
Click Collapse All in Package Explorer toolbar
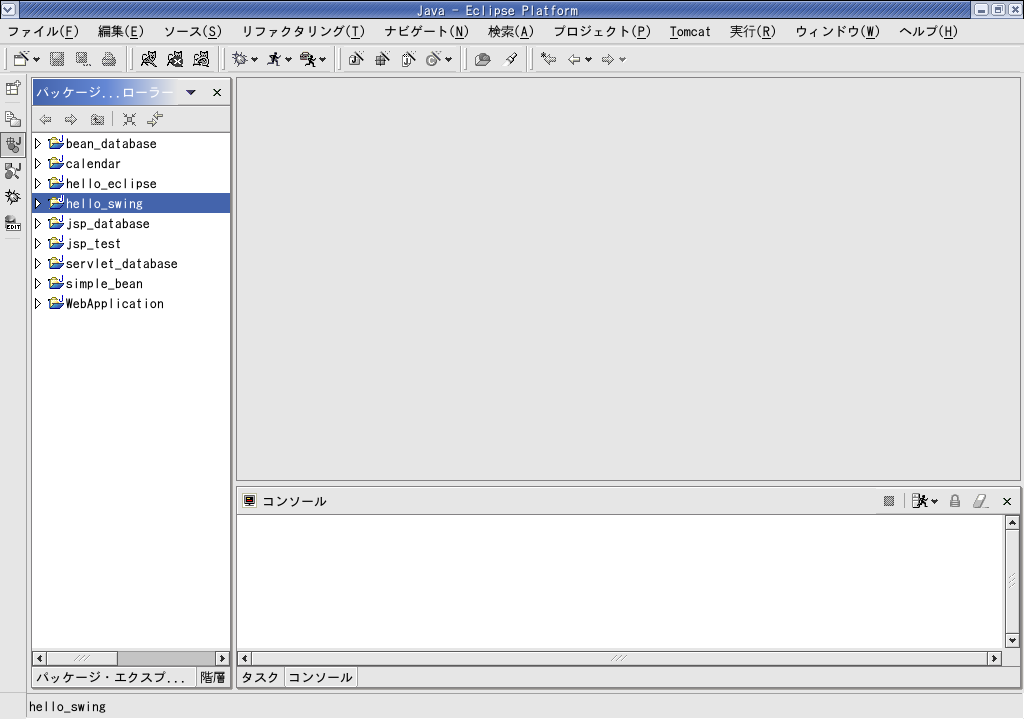click(129, 120)
